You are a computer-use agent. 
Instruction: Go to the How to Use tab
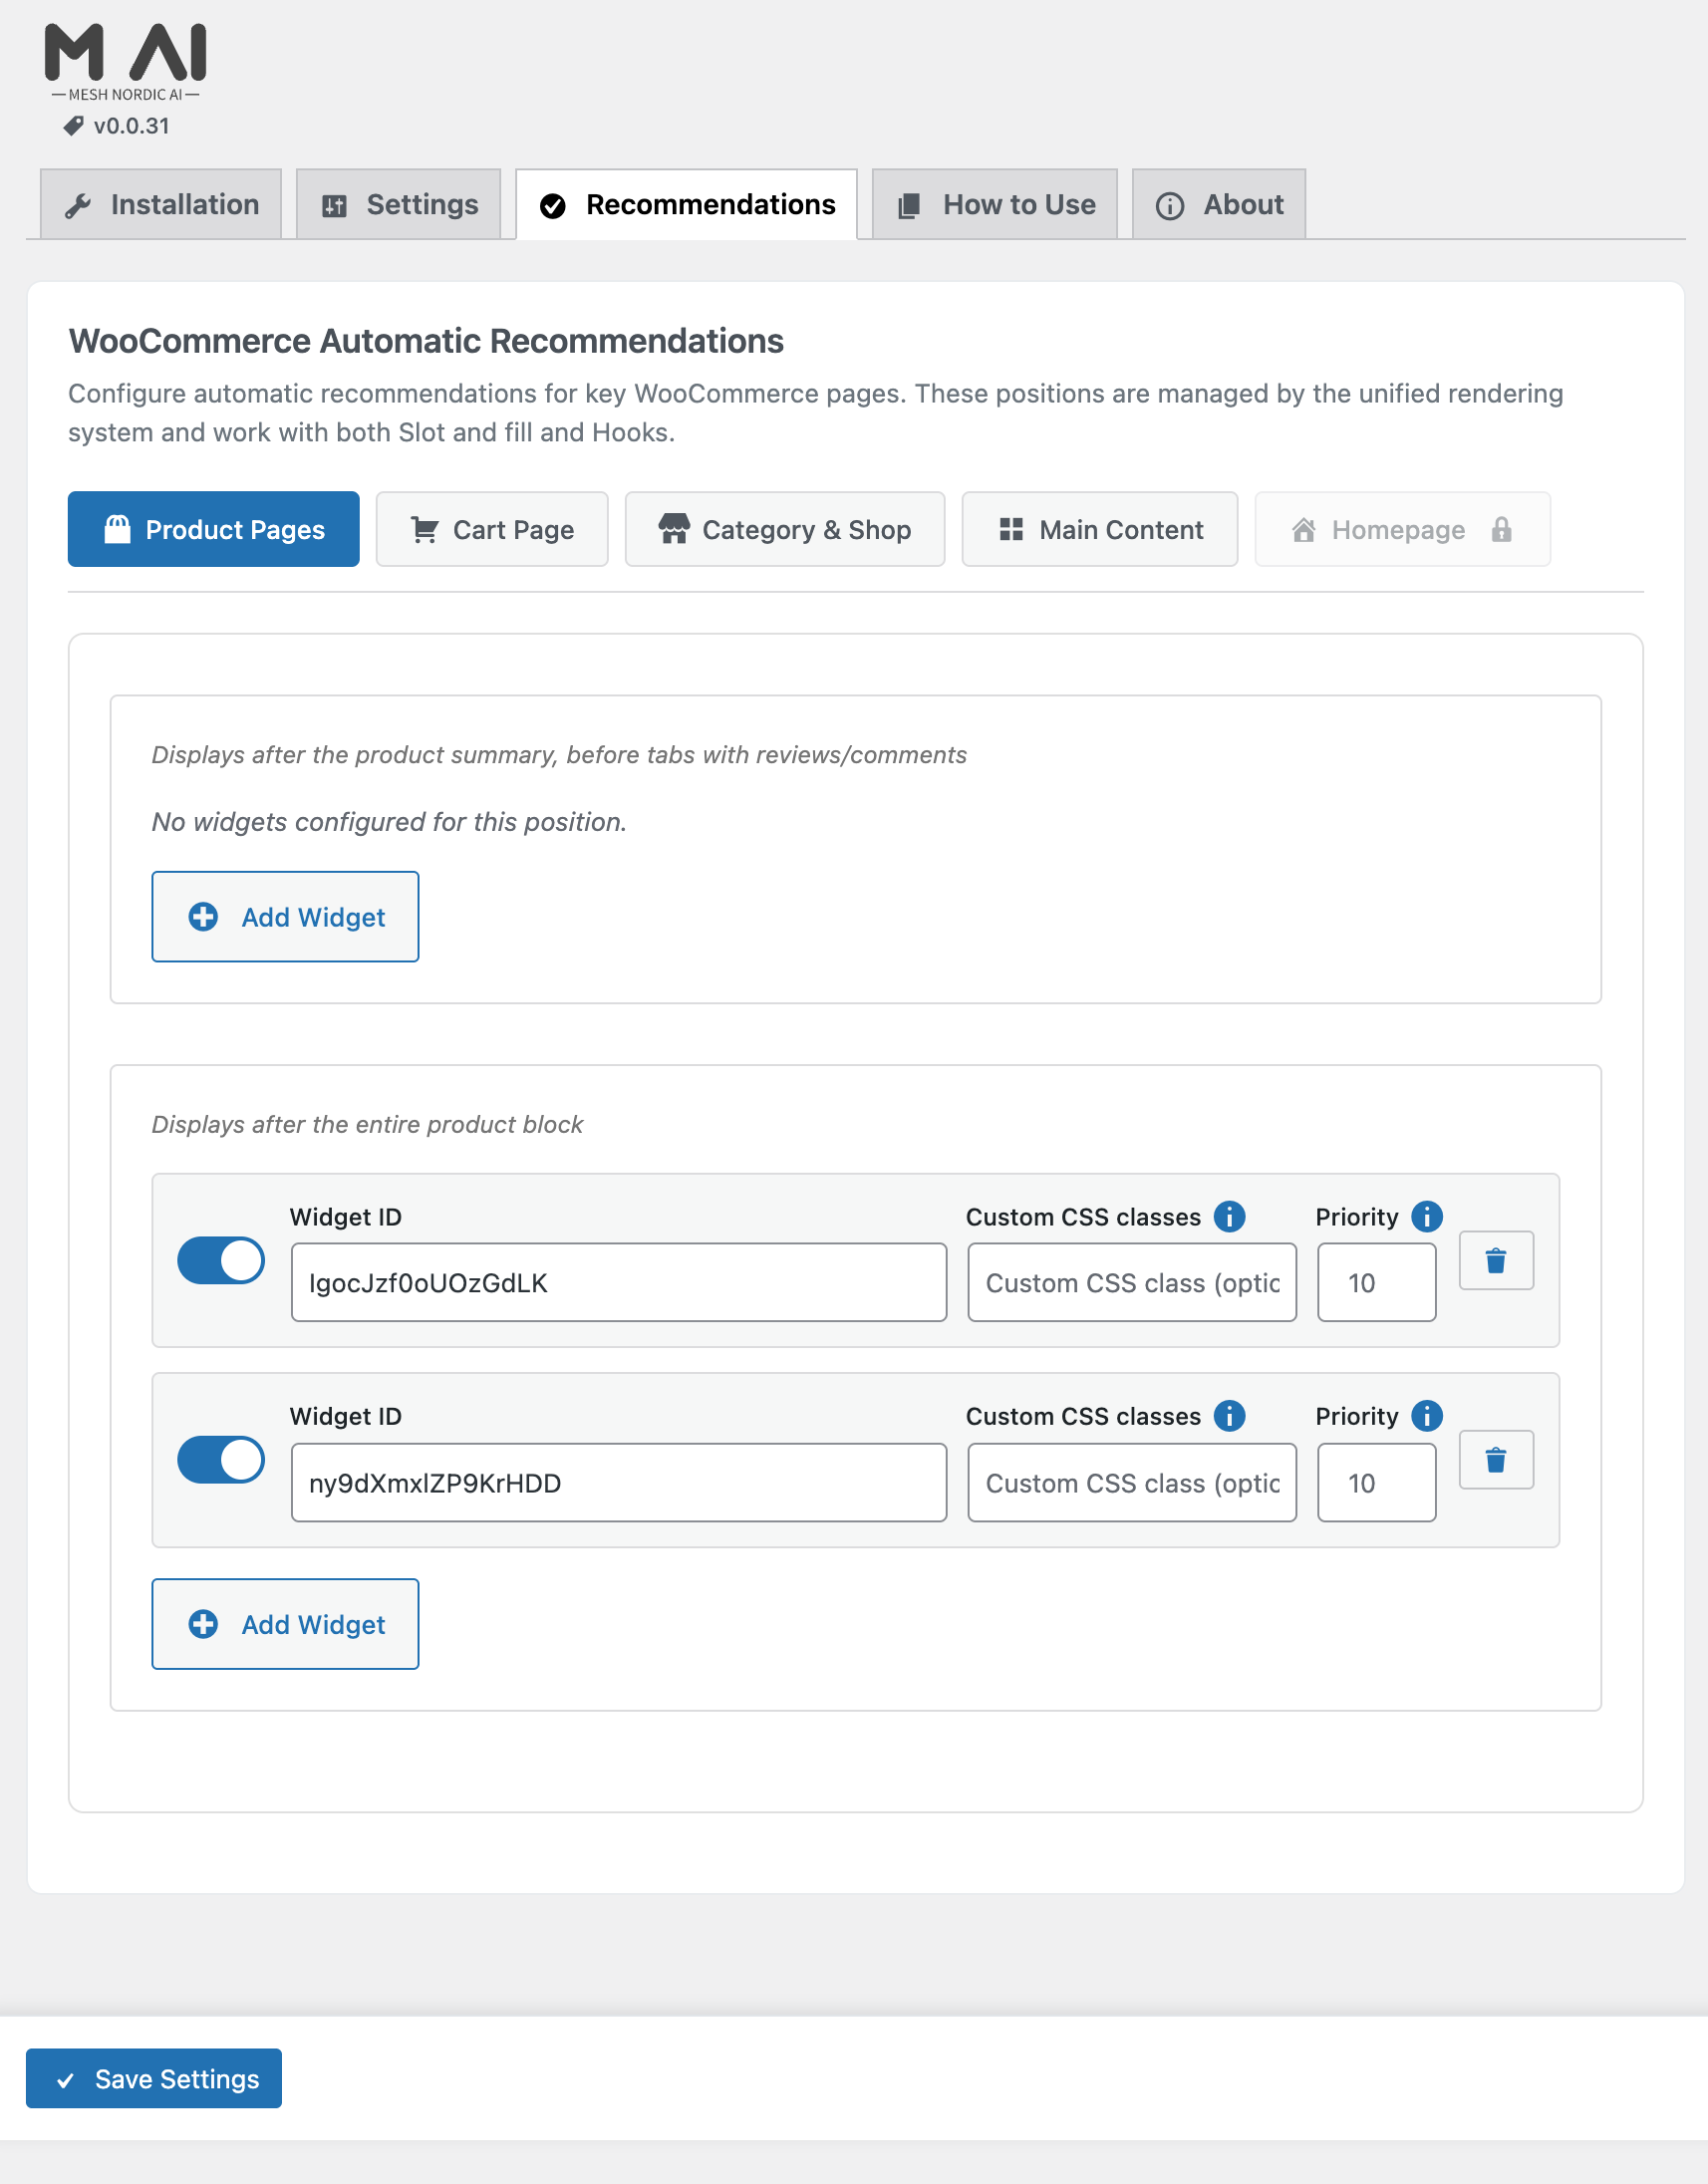click(995, 205)
